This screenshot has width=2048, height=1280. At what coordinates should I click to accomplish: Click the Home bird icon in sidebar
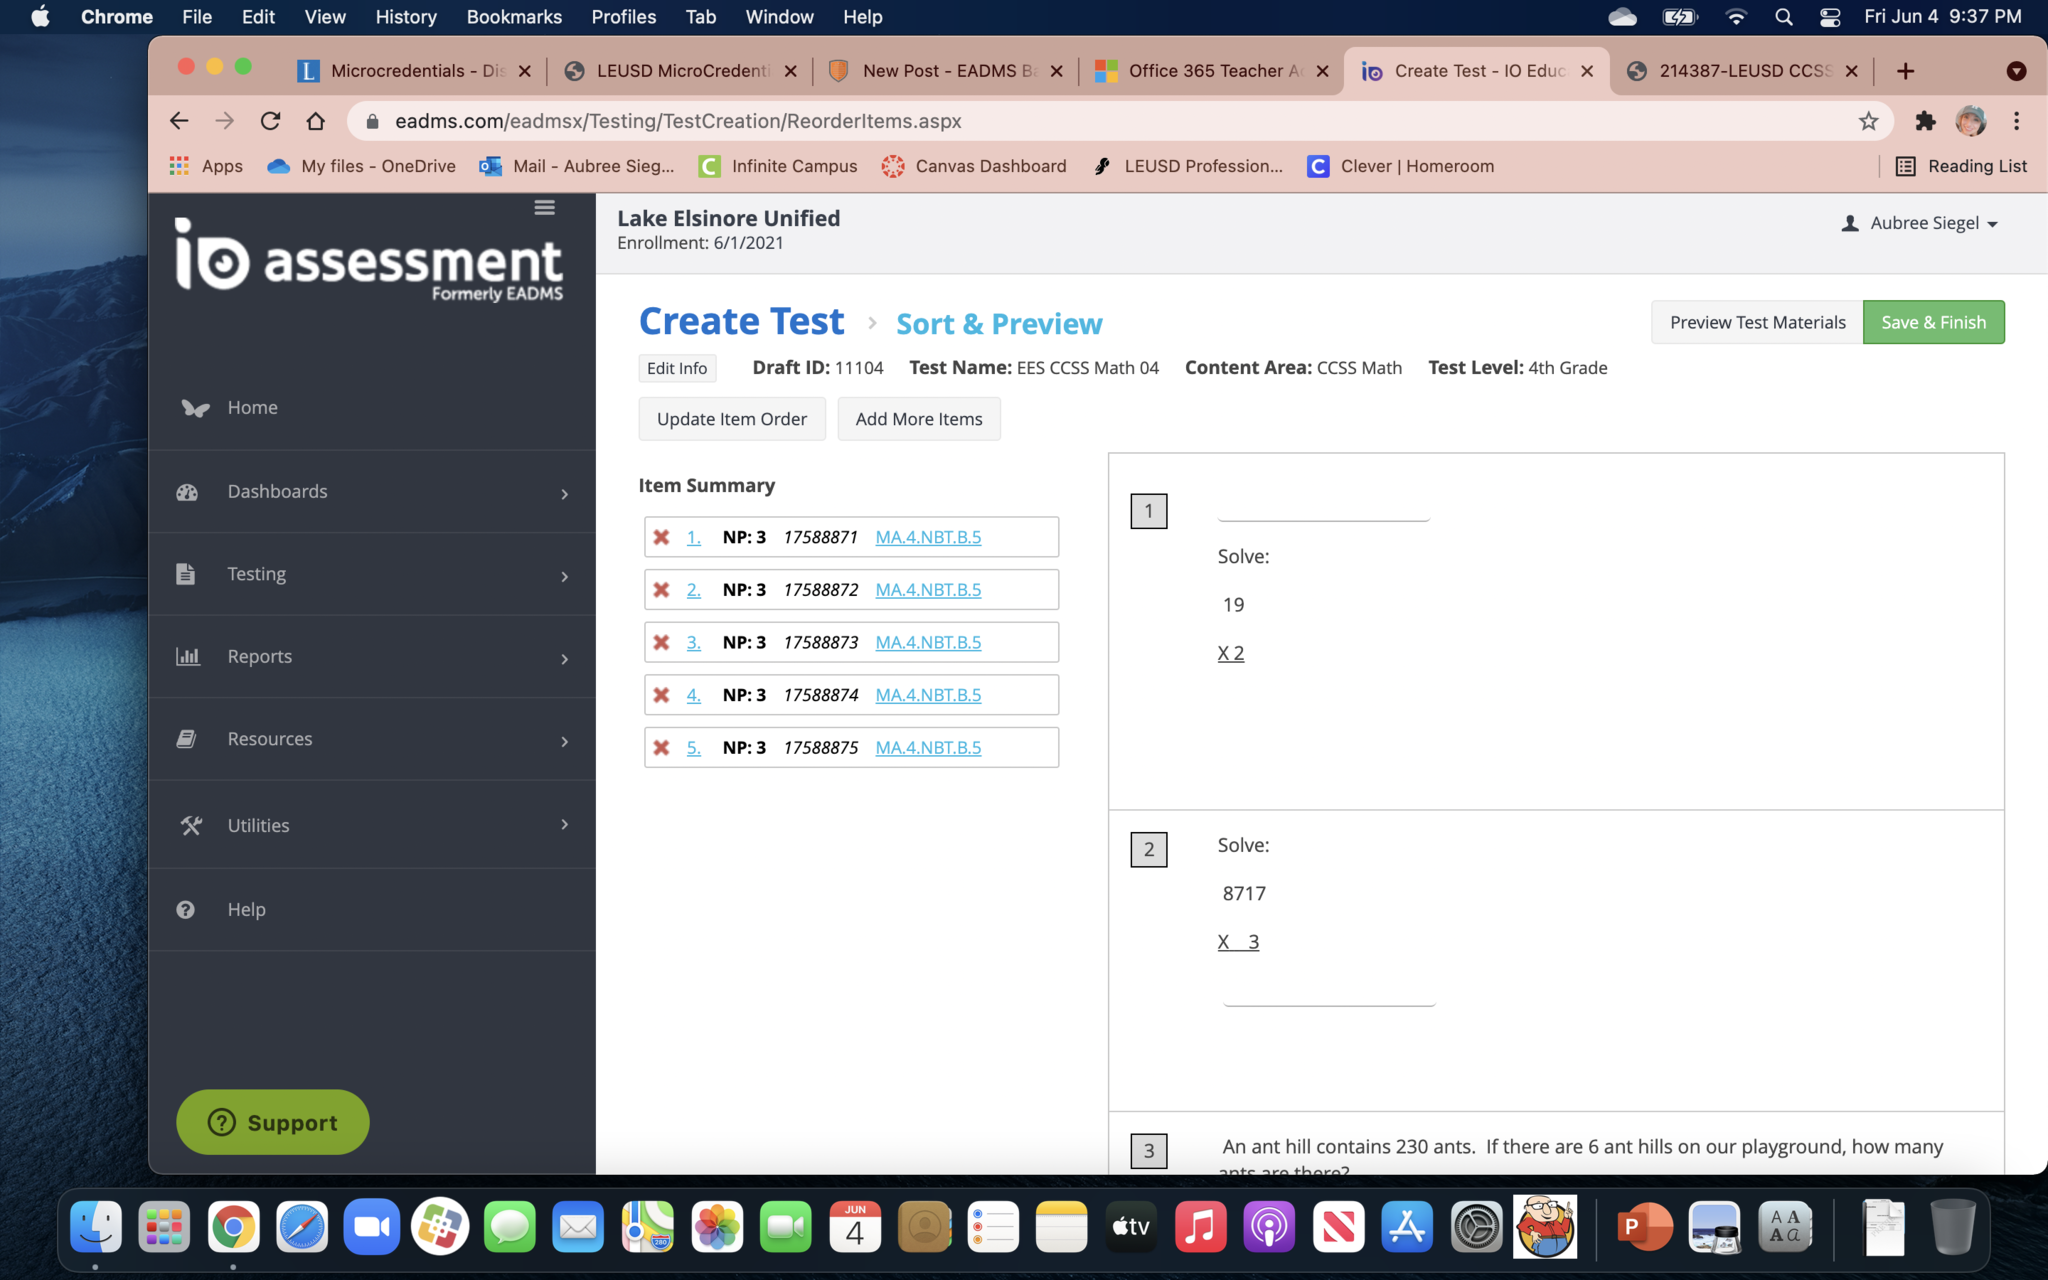click(x=195, y=408)
